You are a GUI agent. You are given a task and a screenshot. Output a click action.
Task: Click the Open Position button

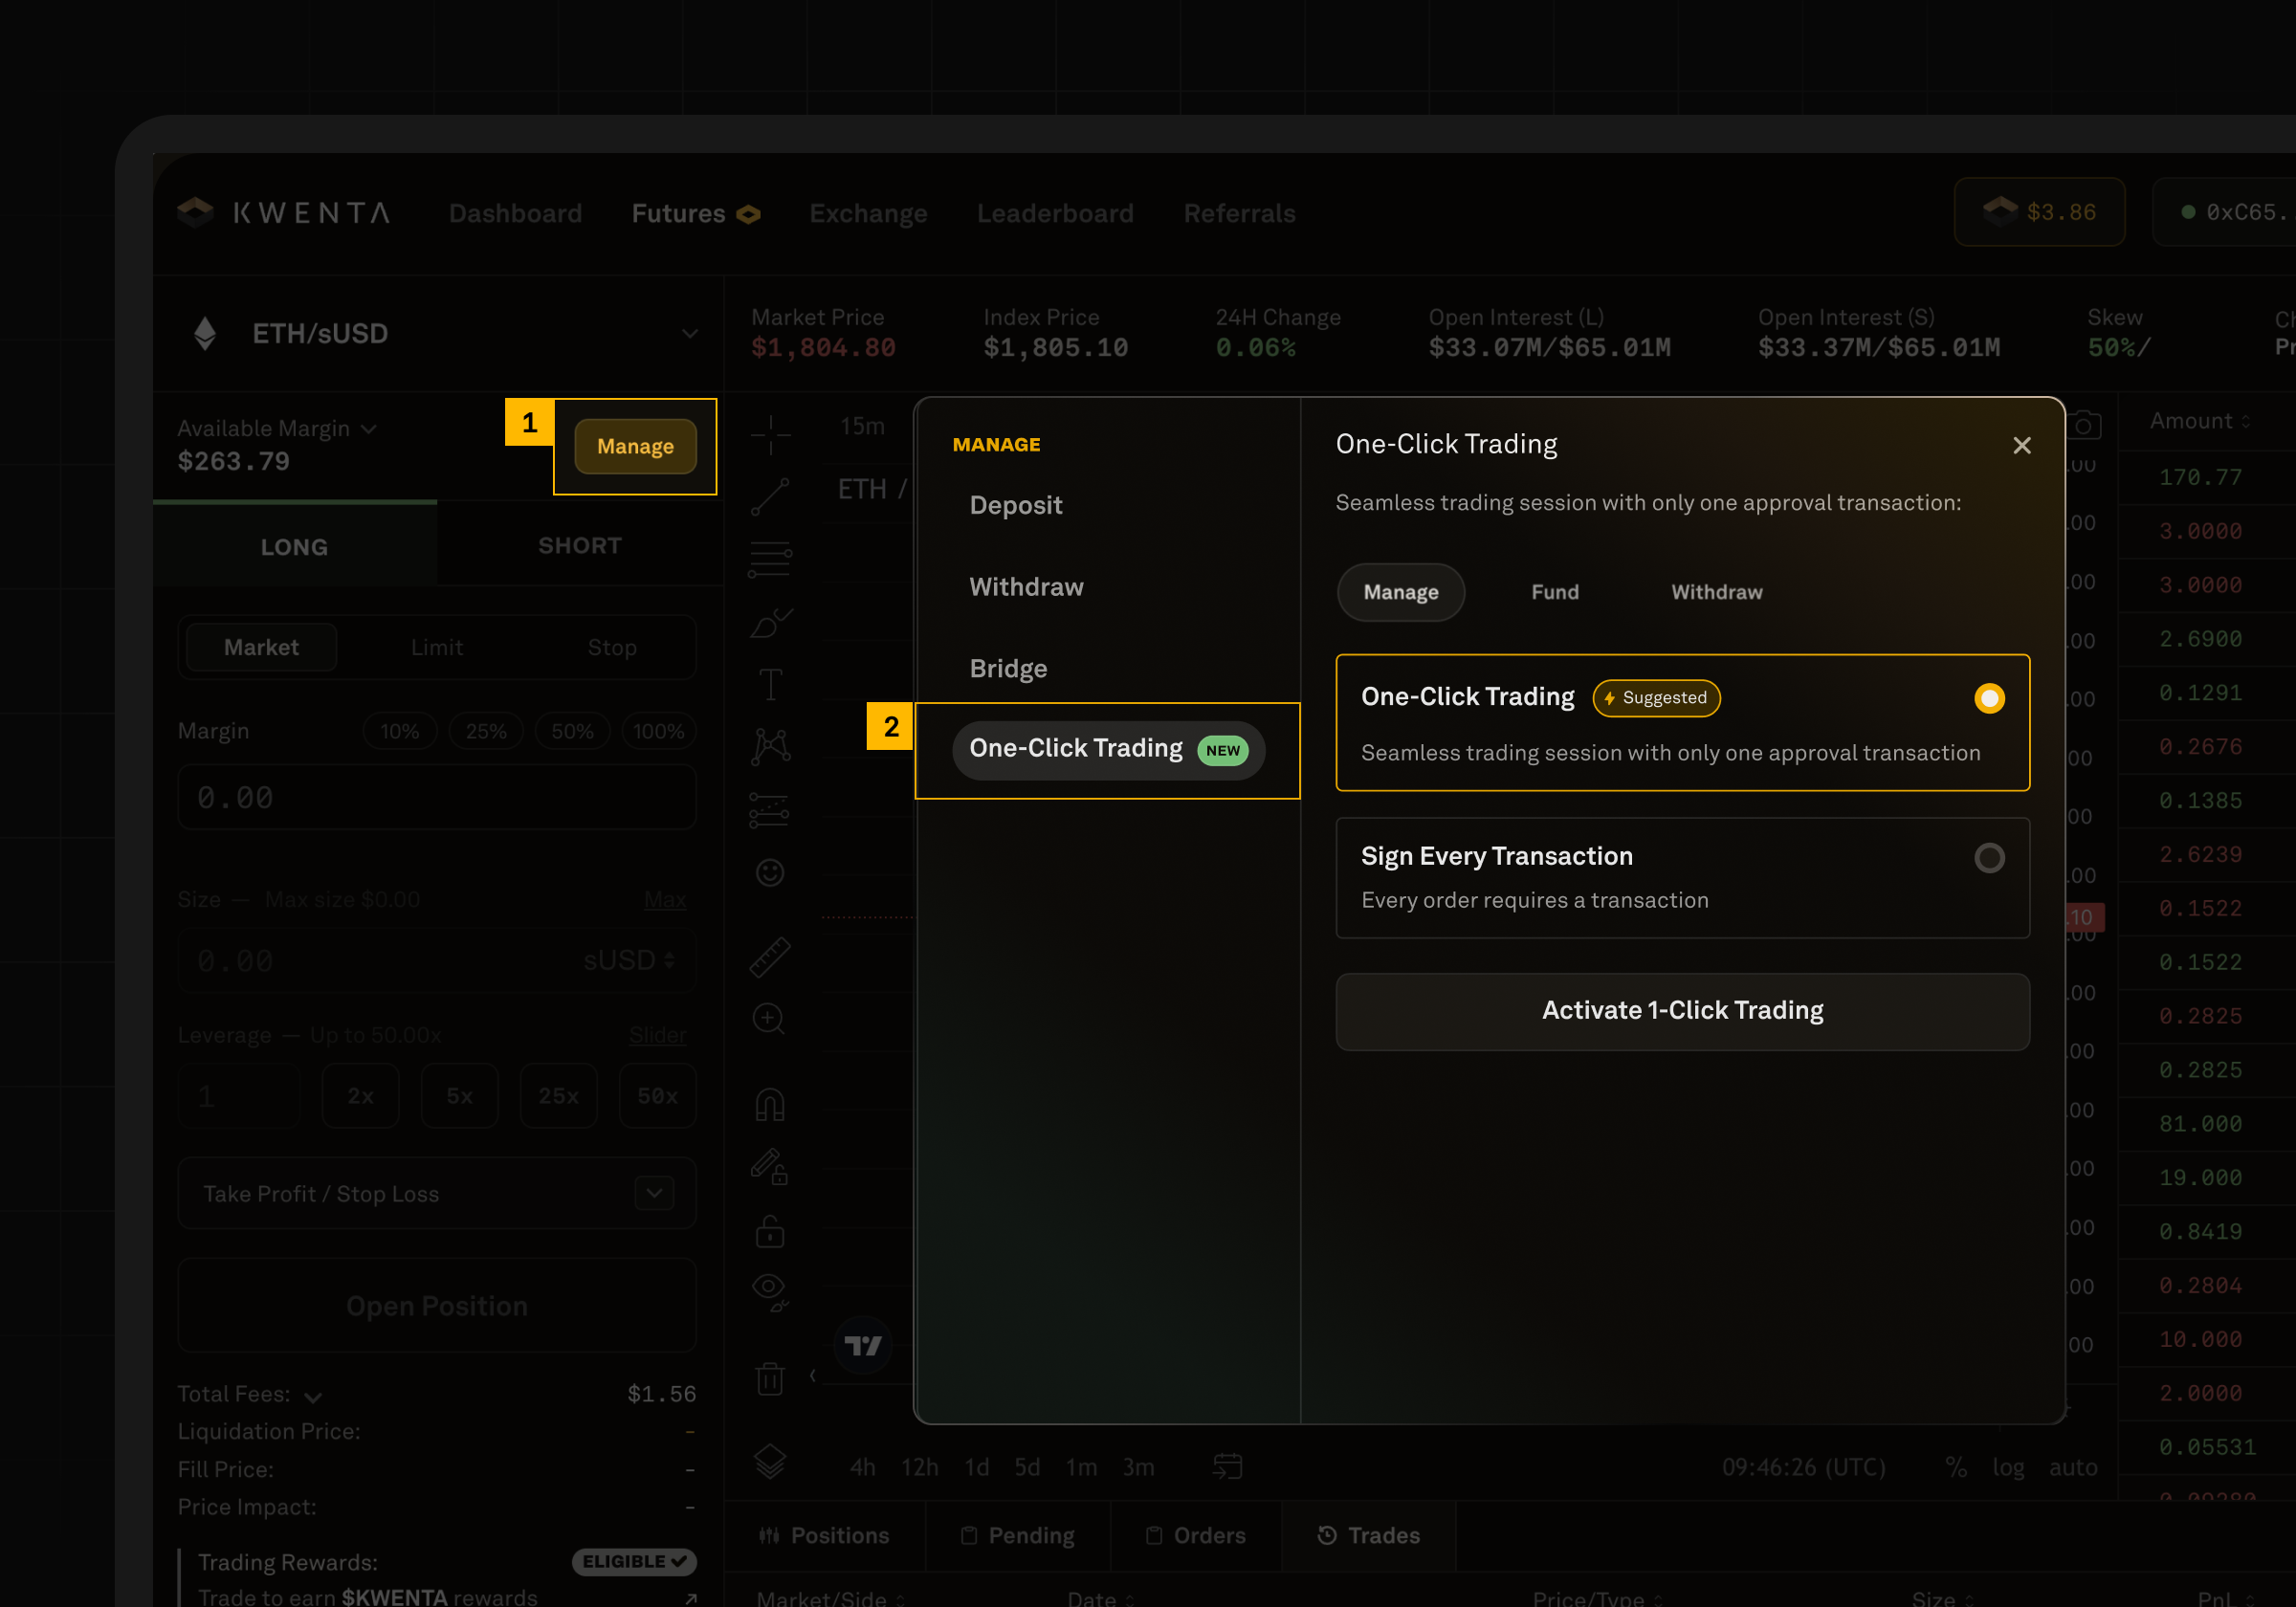pyautogui.click(x=437, y=1306)
